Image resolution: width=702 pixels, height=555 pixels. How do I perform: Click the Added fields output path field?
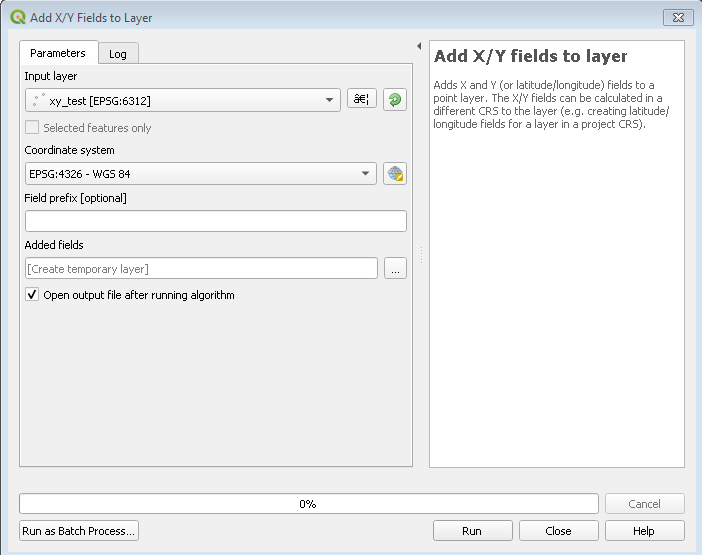click(201, 268)
